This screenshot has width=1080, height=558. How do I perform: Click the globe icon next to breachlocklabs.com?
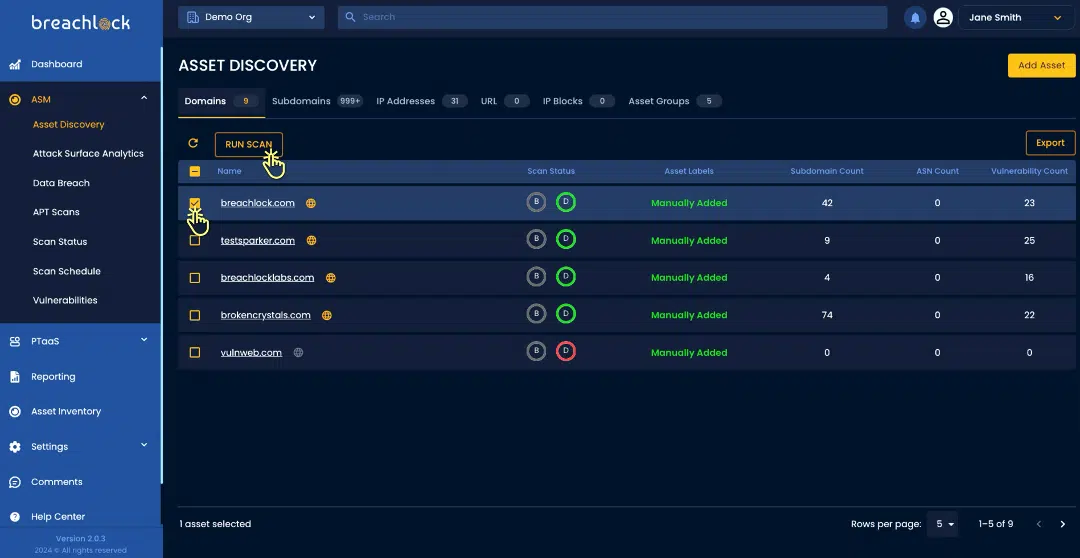331,278
